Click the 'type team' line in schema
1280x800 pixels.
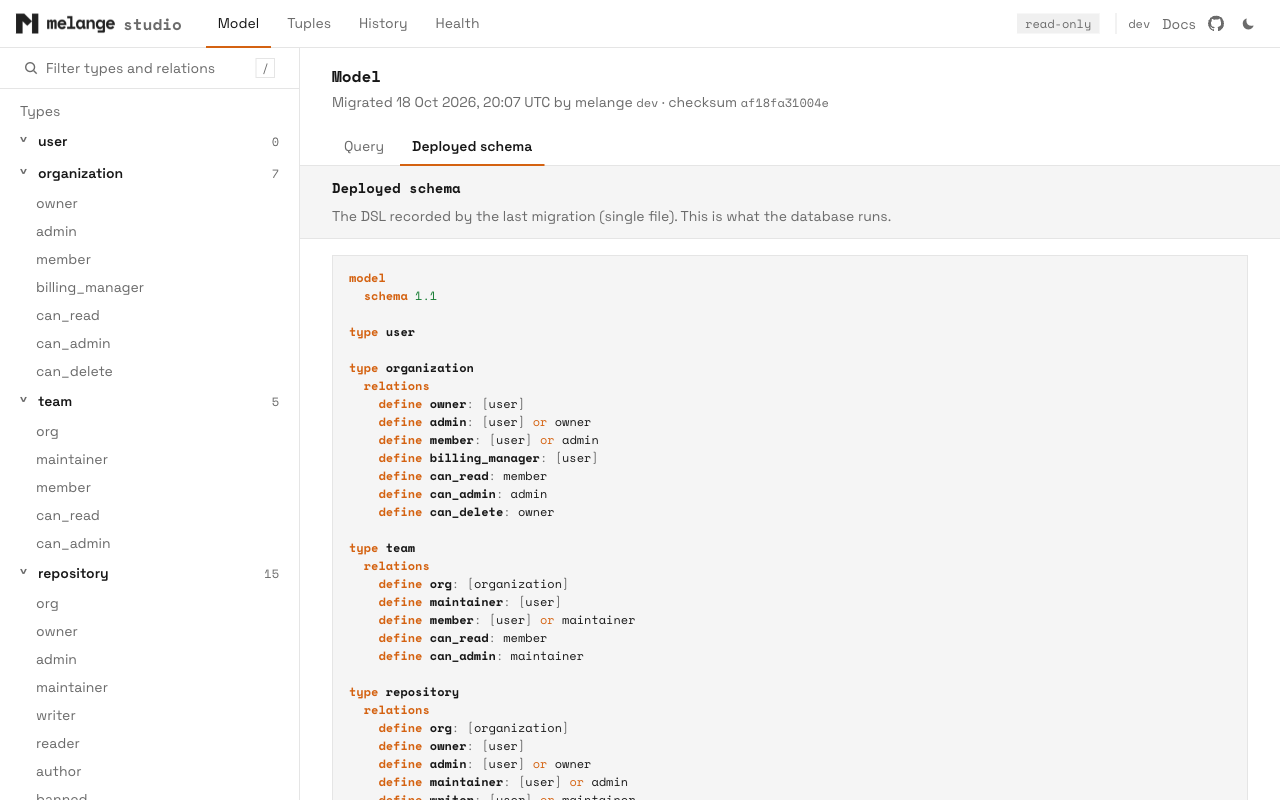pyautogui.click(x=382, y=548)
